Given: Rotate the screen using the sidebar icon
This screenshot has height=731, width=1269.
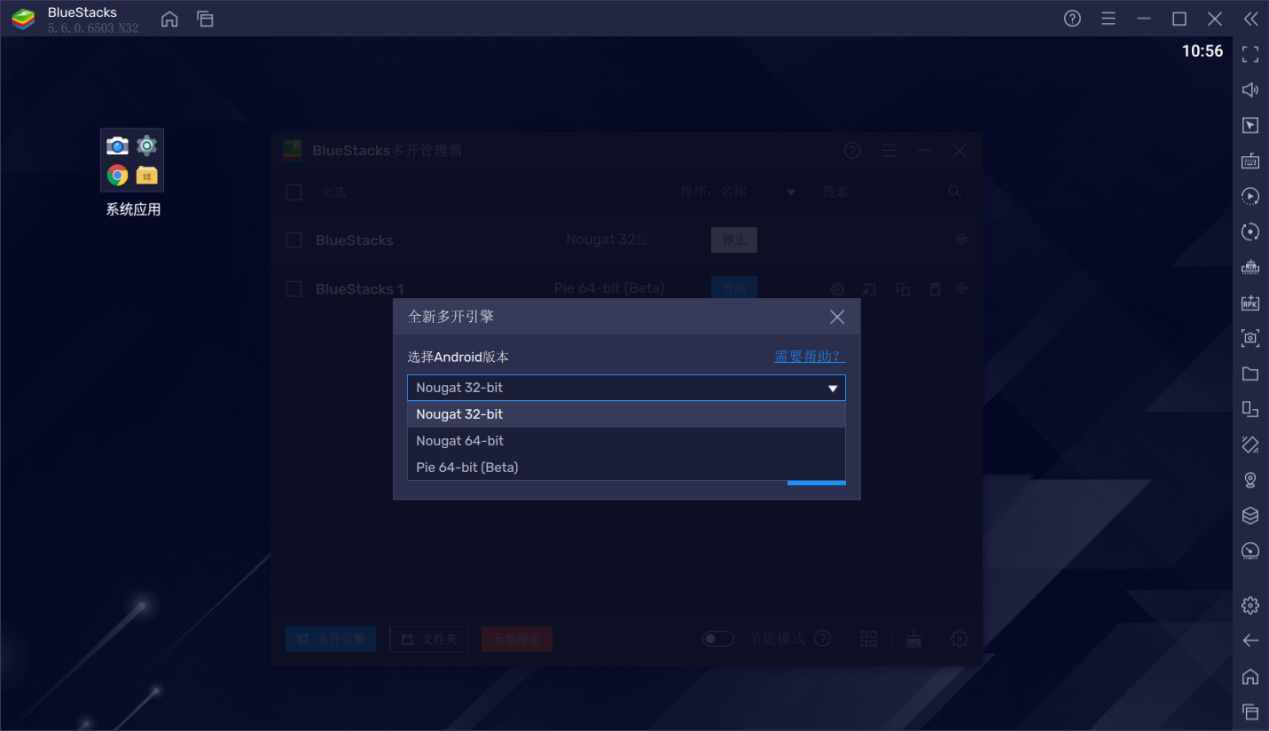Looking at the screenshot, I should coord(1250,444).
